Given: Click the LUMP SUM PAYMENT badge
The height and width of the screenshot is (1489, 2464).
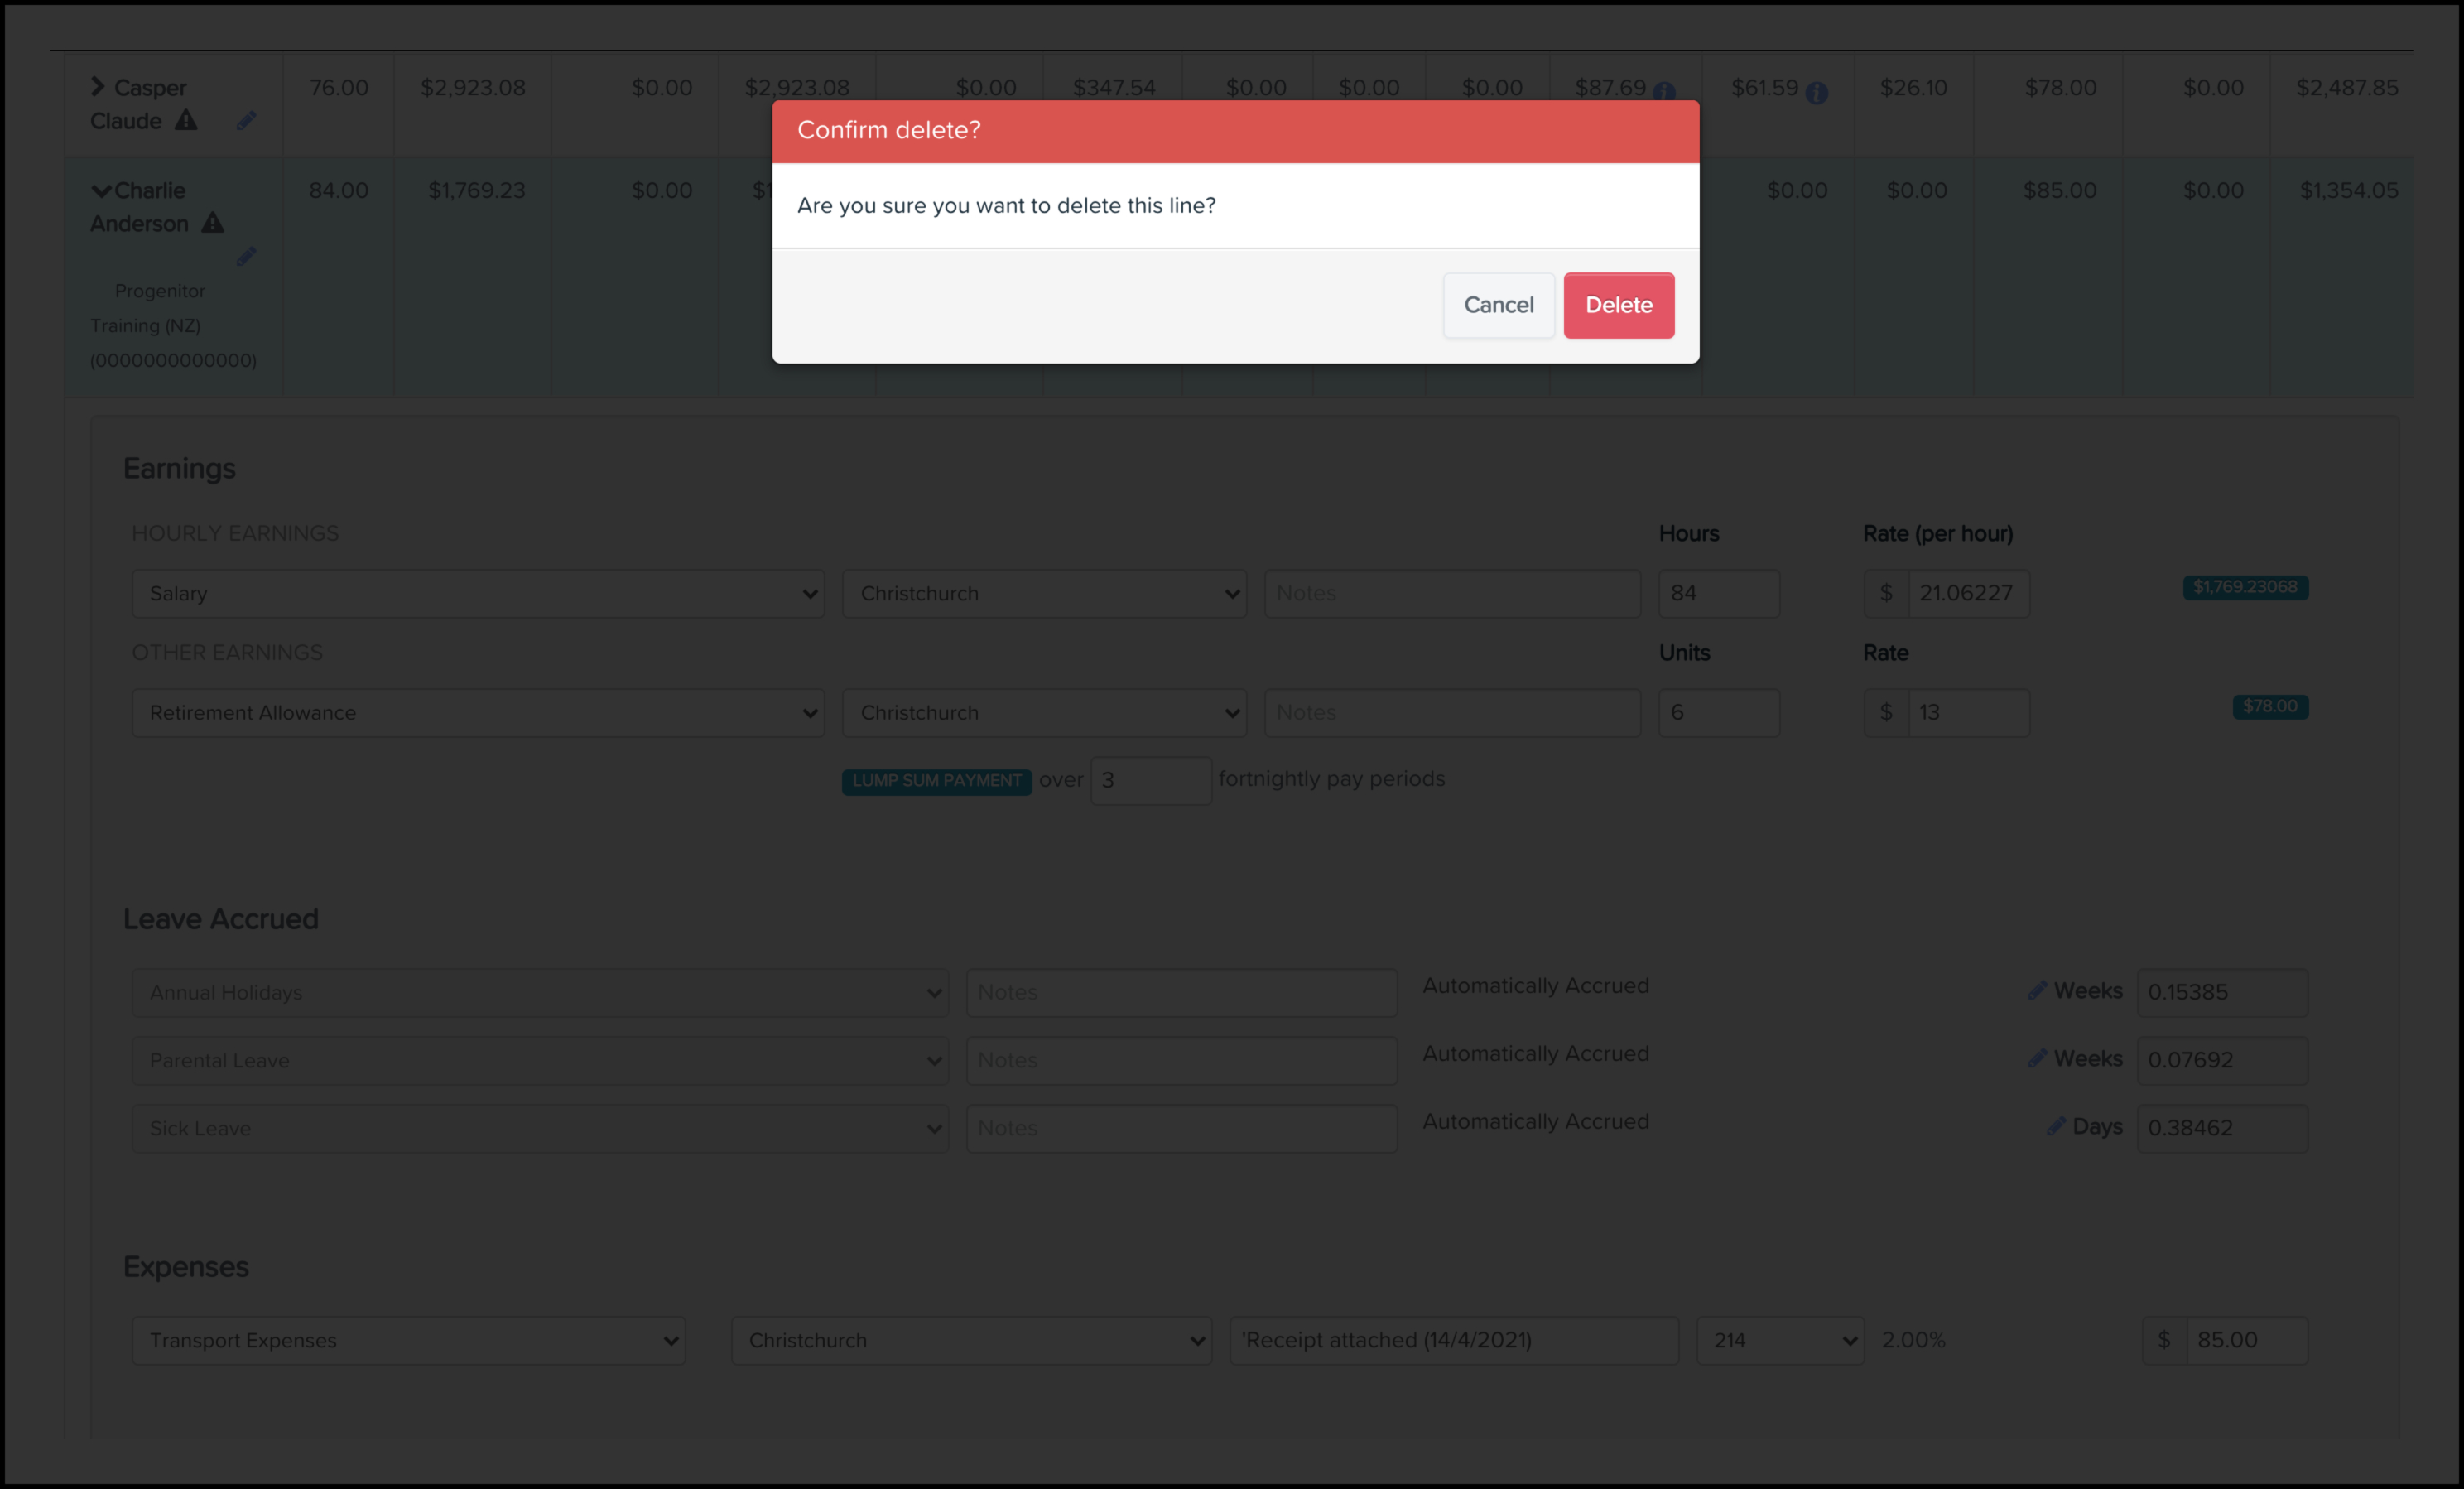Looking at the screenshot, I should 936,781.
